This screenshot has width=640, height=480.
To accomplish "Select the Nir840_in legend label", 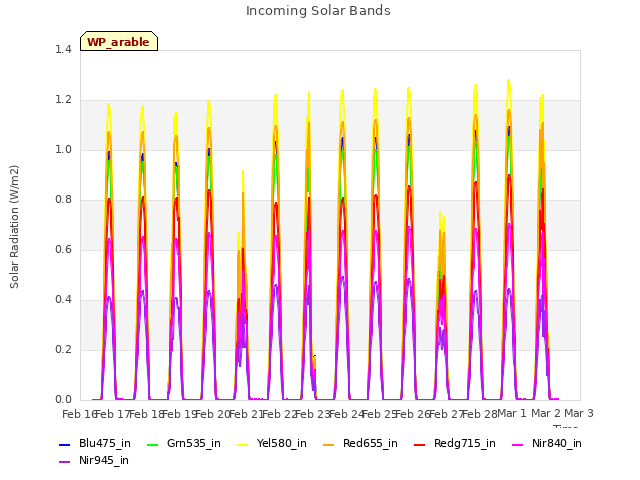I will click(557, 444).
